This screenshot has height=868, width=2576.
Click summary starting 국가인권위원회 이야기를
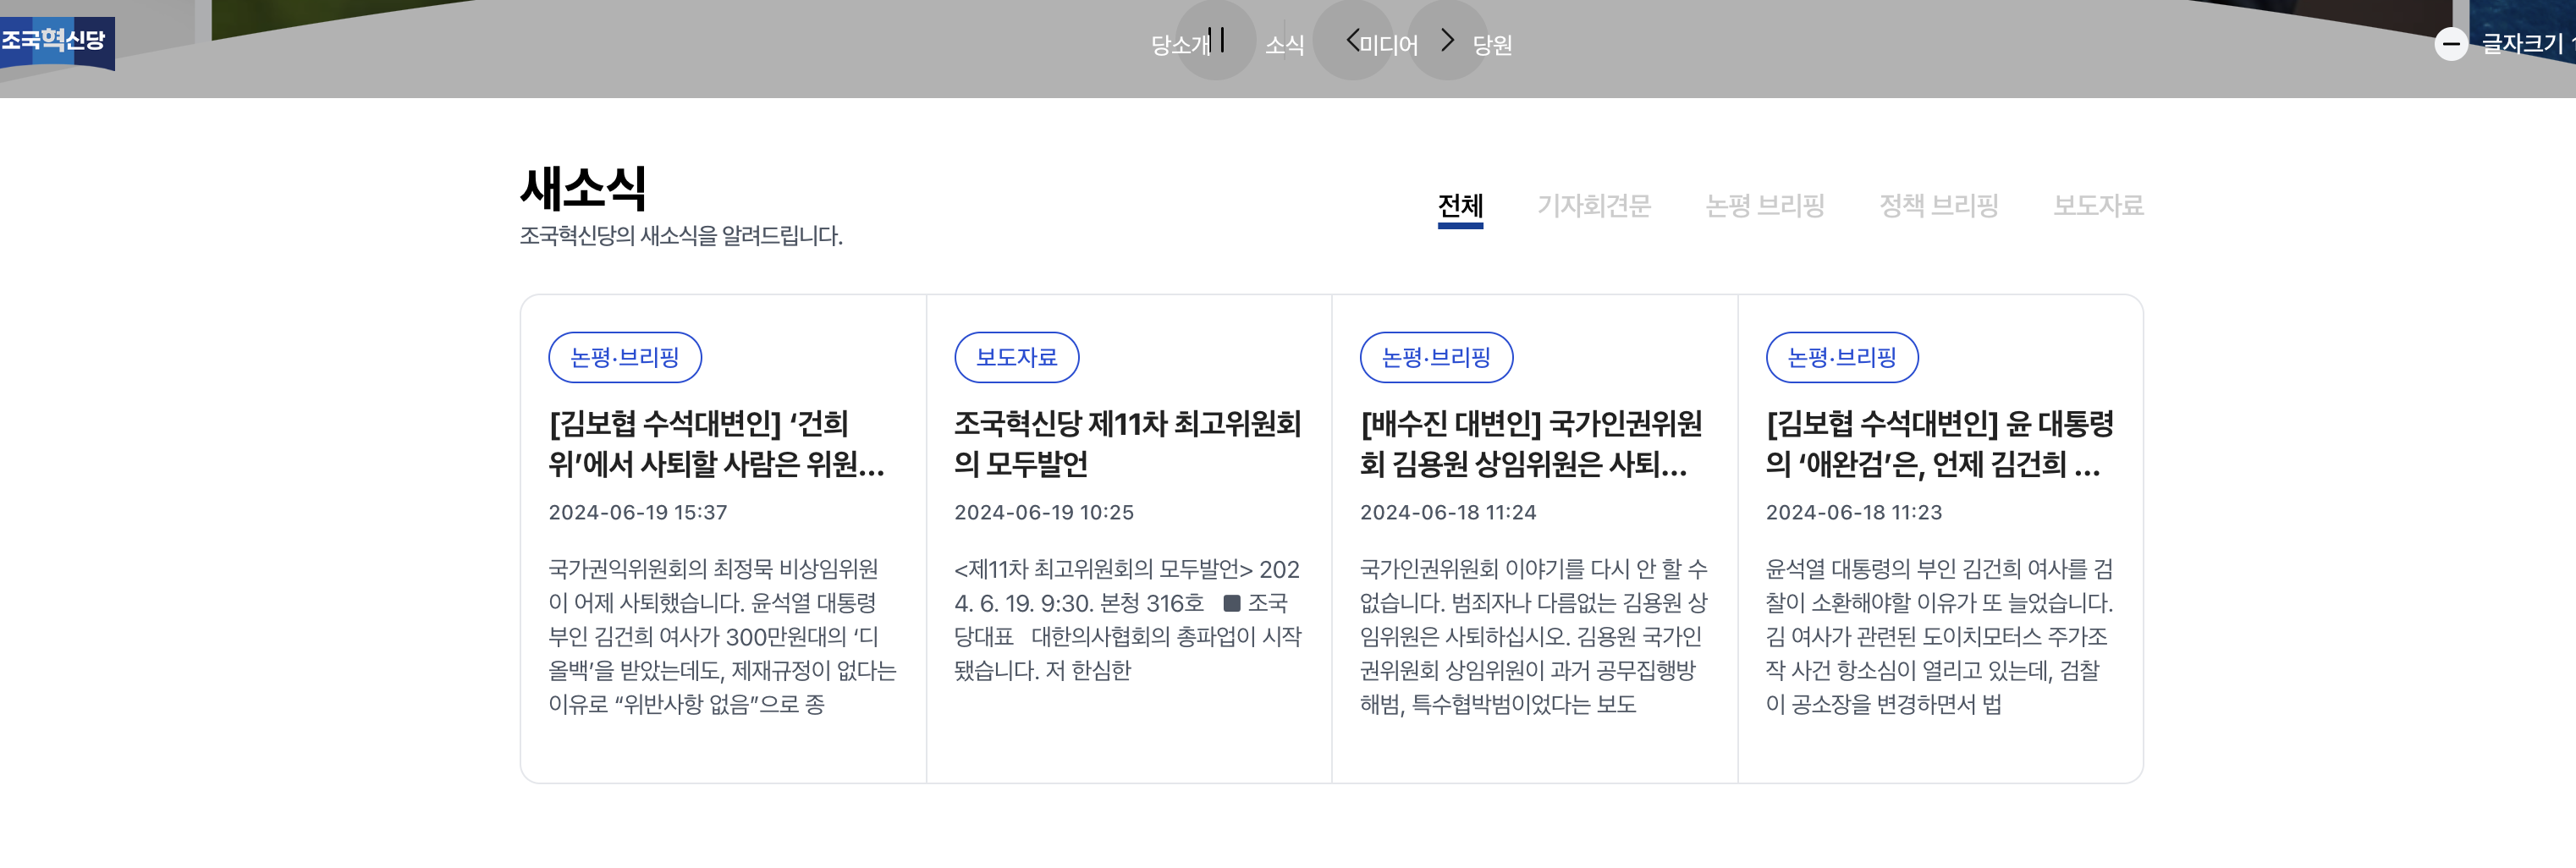[x=1534, y=637]
